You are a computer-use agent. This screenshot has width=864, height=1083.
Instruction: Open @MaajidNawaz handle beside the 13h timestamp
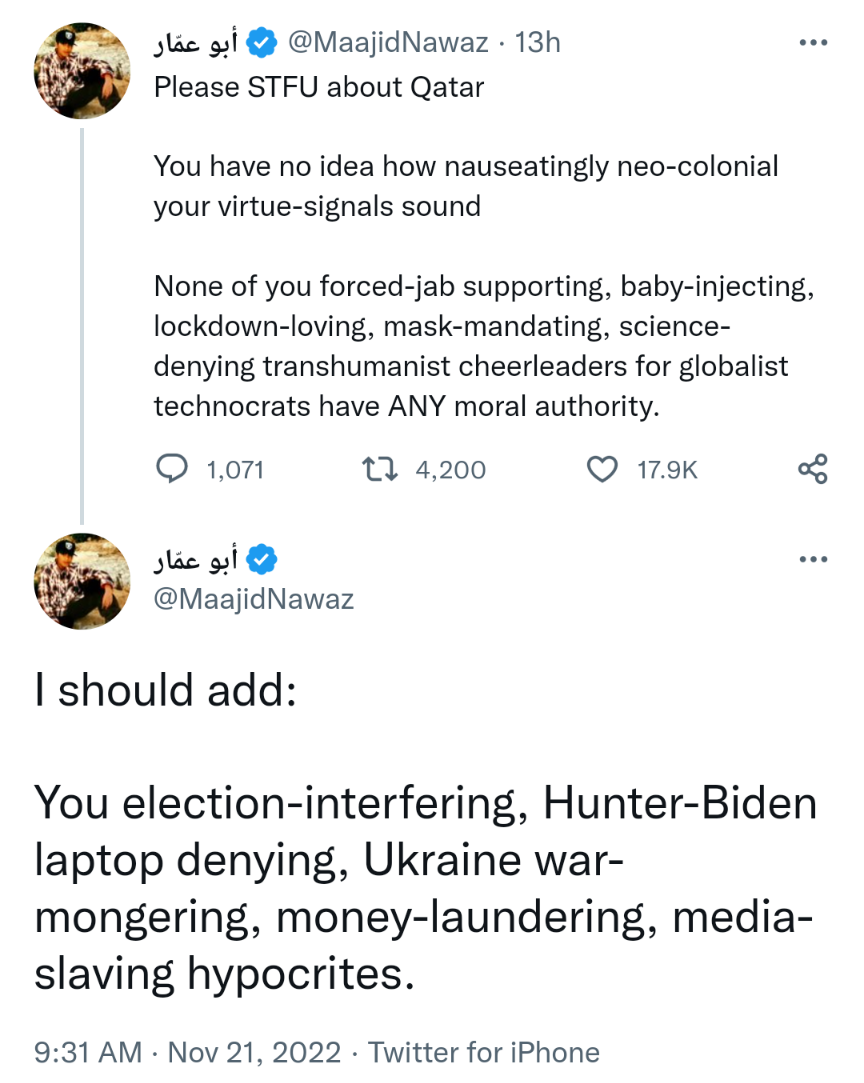[x=388, y=43]
